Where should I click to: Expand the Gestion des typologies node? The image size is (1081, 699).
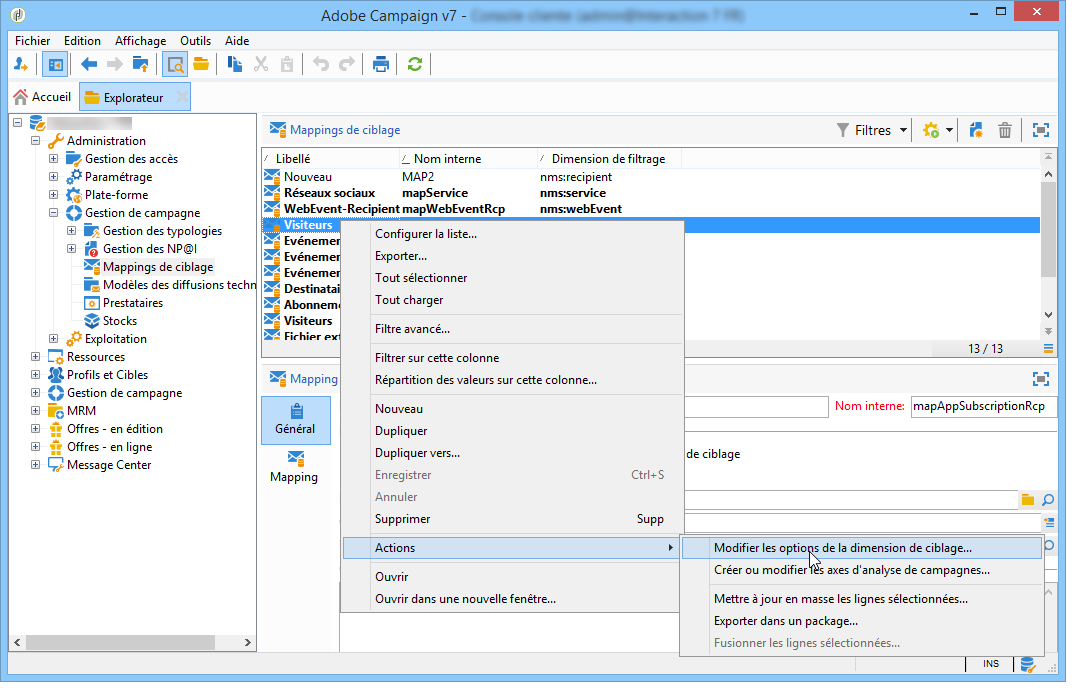[71, 230]
